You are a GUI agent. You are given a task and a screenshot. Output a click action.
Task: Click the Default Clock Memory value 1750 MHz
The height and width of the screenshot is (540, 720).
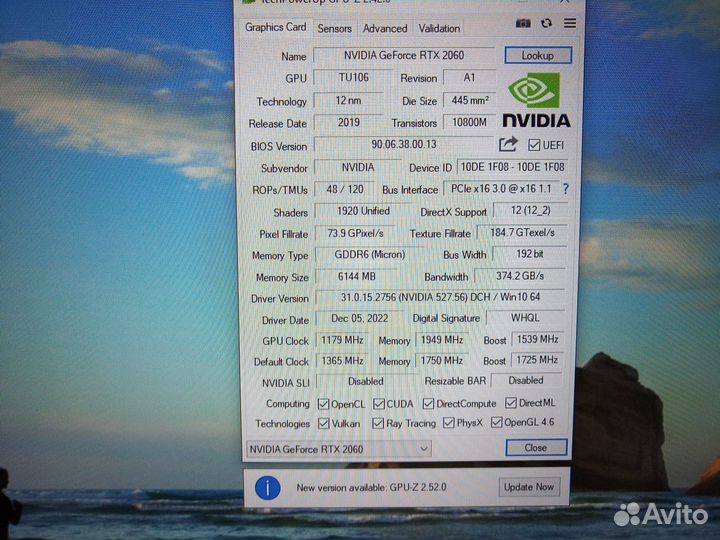442,360
